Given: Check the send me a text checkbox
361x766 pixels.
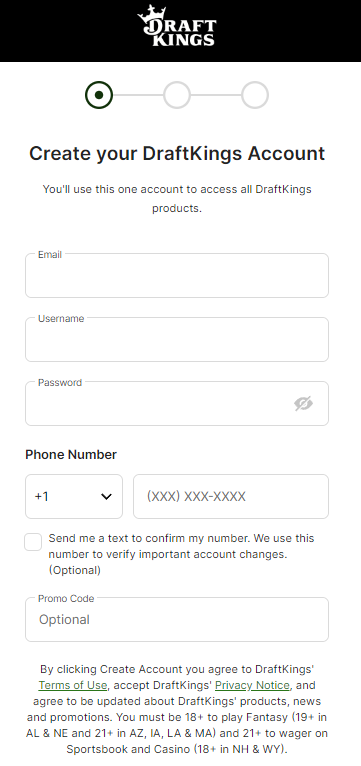Looking at the screenshot, I should 33,542.
